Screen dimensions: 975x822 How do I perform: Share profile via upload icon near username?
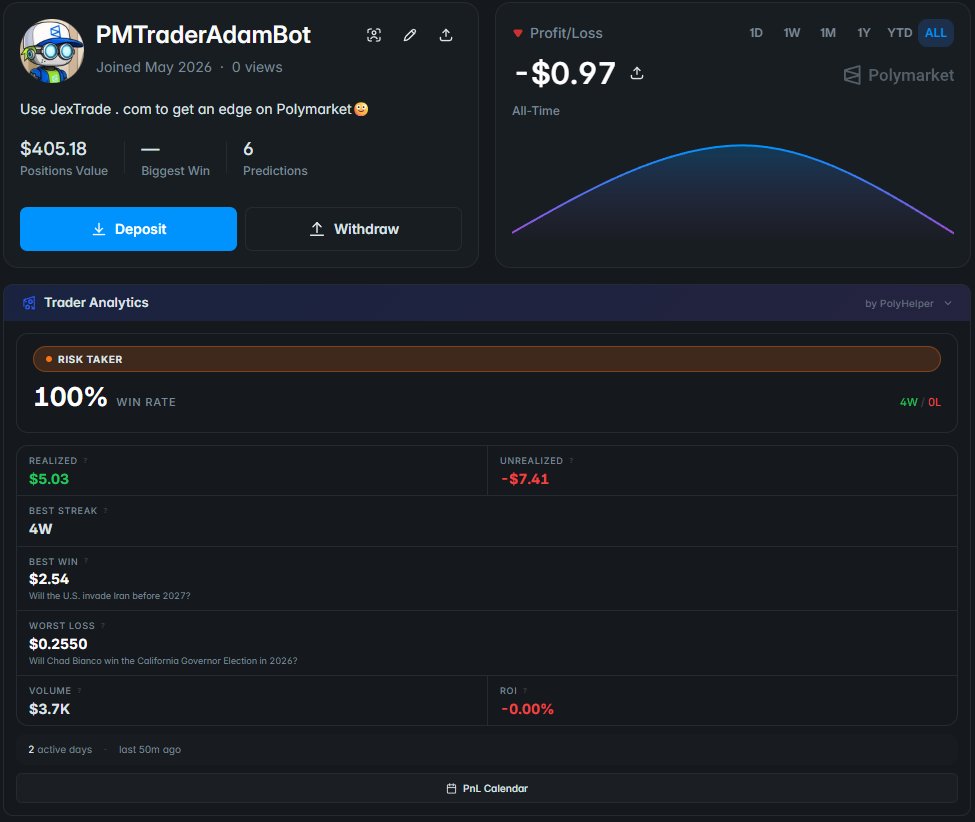[x=446, y=35]
